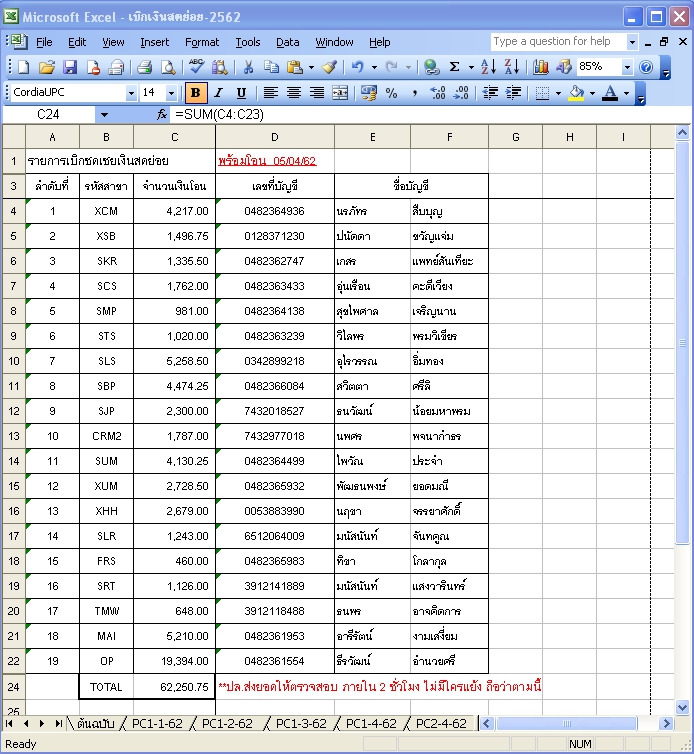Switch to the PC1-1-62 sheet tab
The image size is (694, 754).
click(x=157, y=723)
